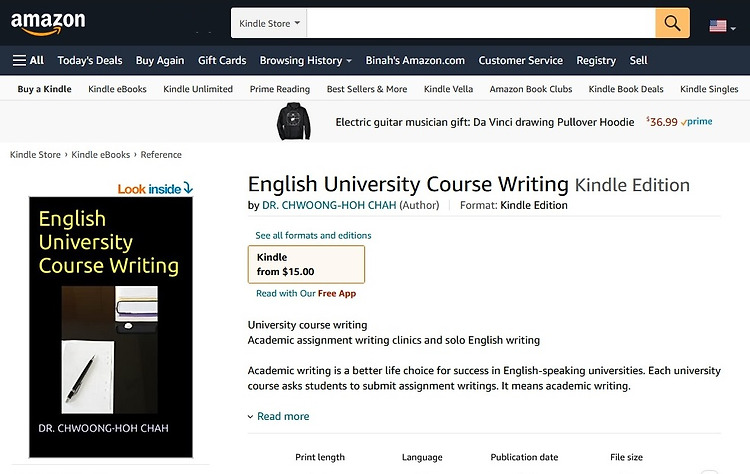Open author DR. CHWOONG-HOH CHAH link
The width and height of the screenshot is (750, 474).
point(329,205)
